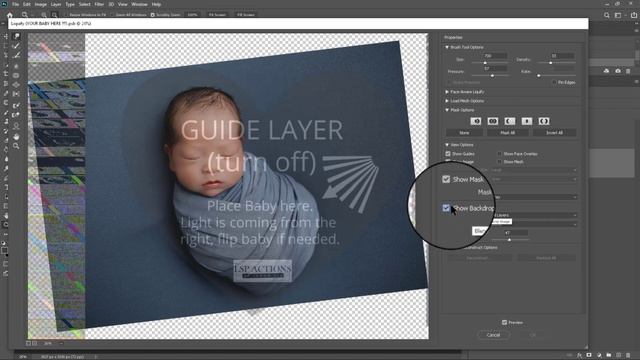Screen dimensions: 640x360
Task: Click the Add layer mask icon
Action: [589, 355]
